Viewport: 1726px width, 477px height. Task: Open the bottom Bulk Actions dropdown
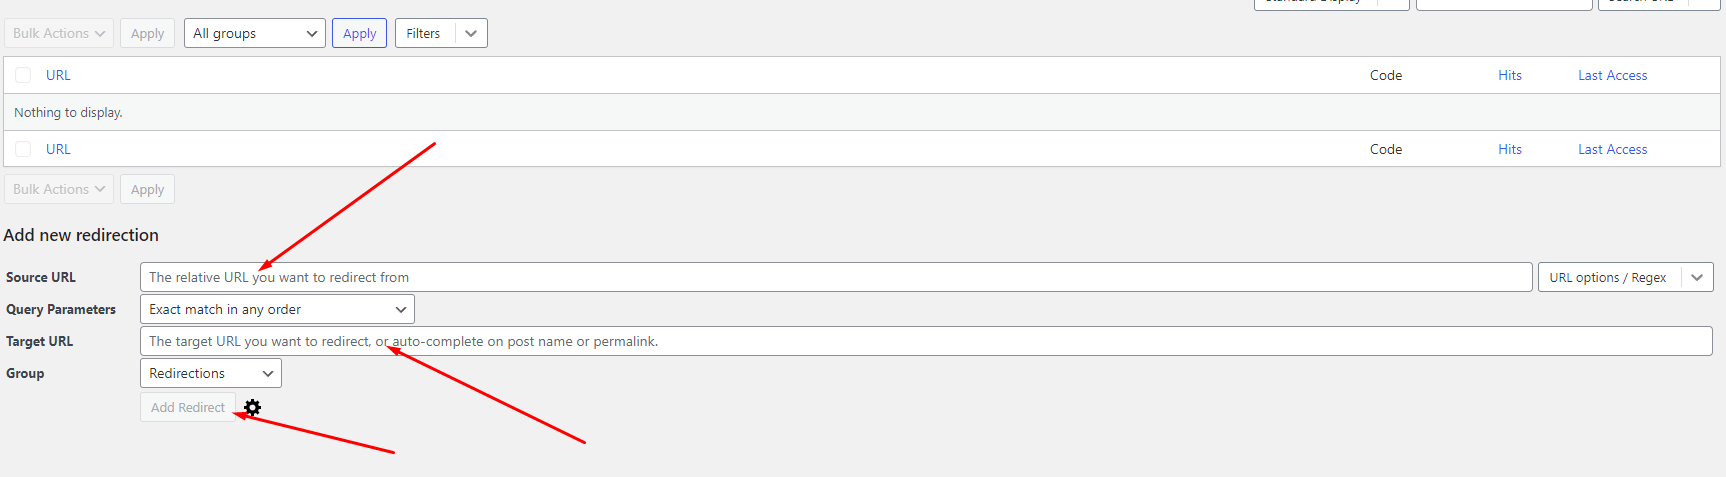pyautogui.click(x=59, y=189)
